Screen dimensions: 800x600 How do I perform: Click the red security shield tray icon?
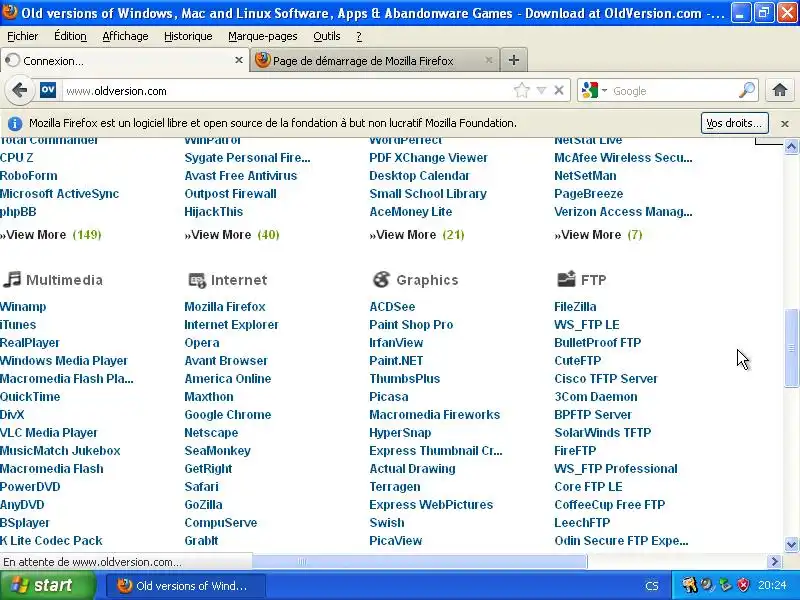pos(743,585)
